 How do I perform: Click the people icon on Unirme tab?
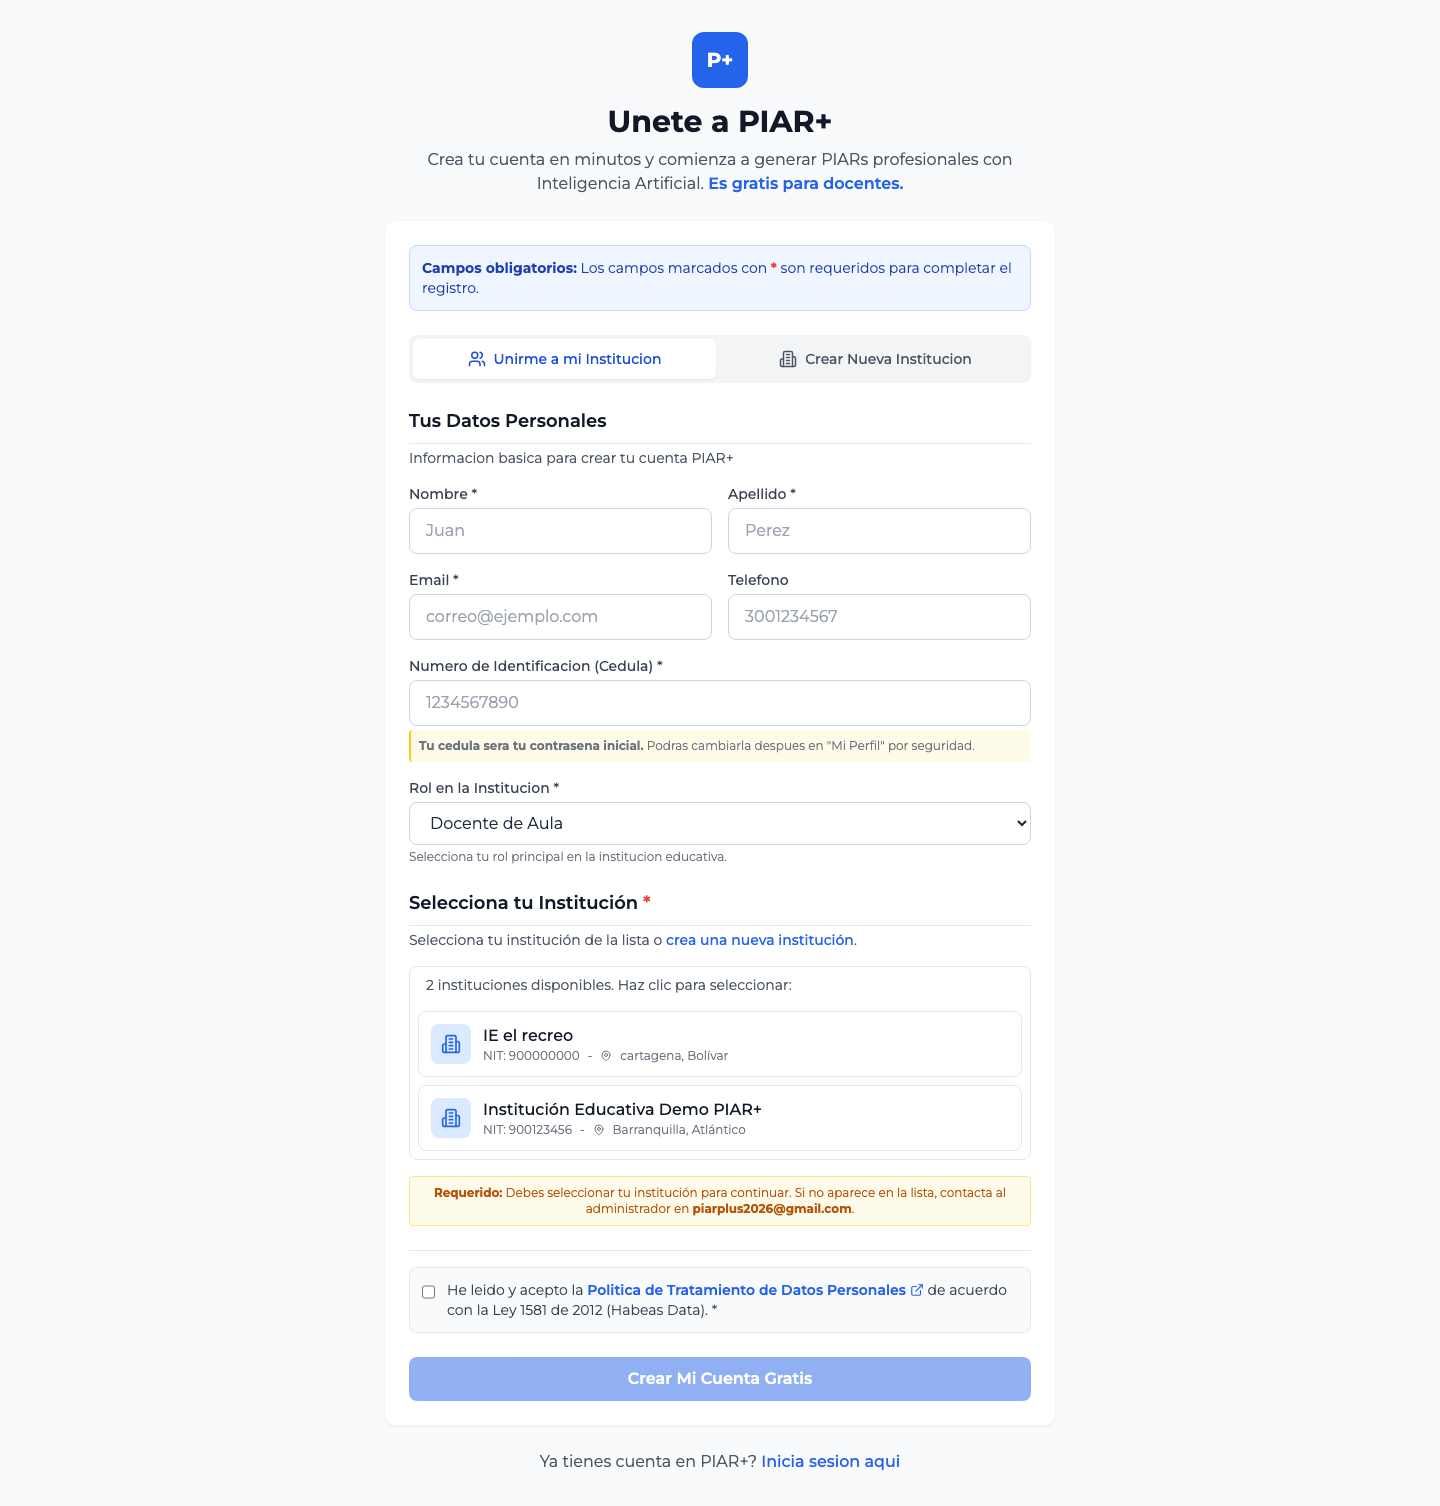pos(477,359)
